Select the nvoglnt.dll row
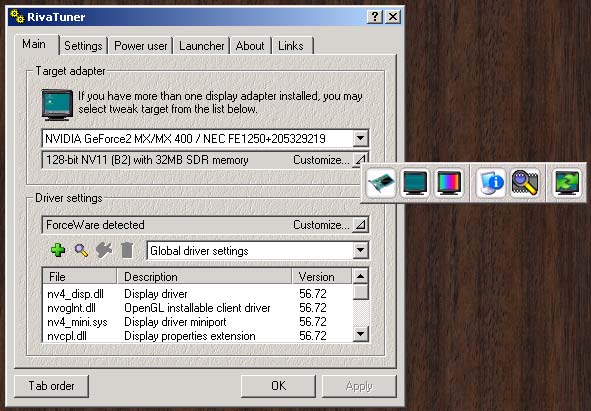Screen dimensions: 591x411 point(198,308)
